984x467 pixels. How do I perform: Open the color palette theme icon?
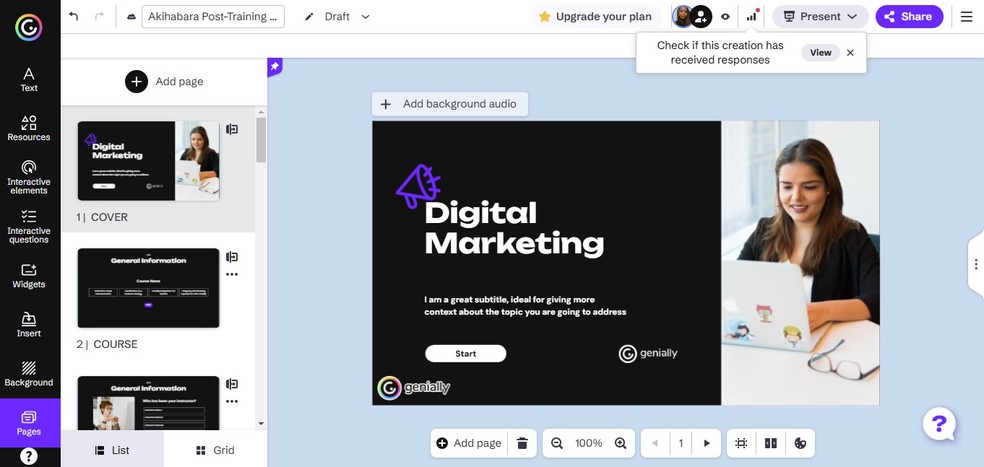click(800, 443)
